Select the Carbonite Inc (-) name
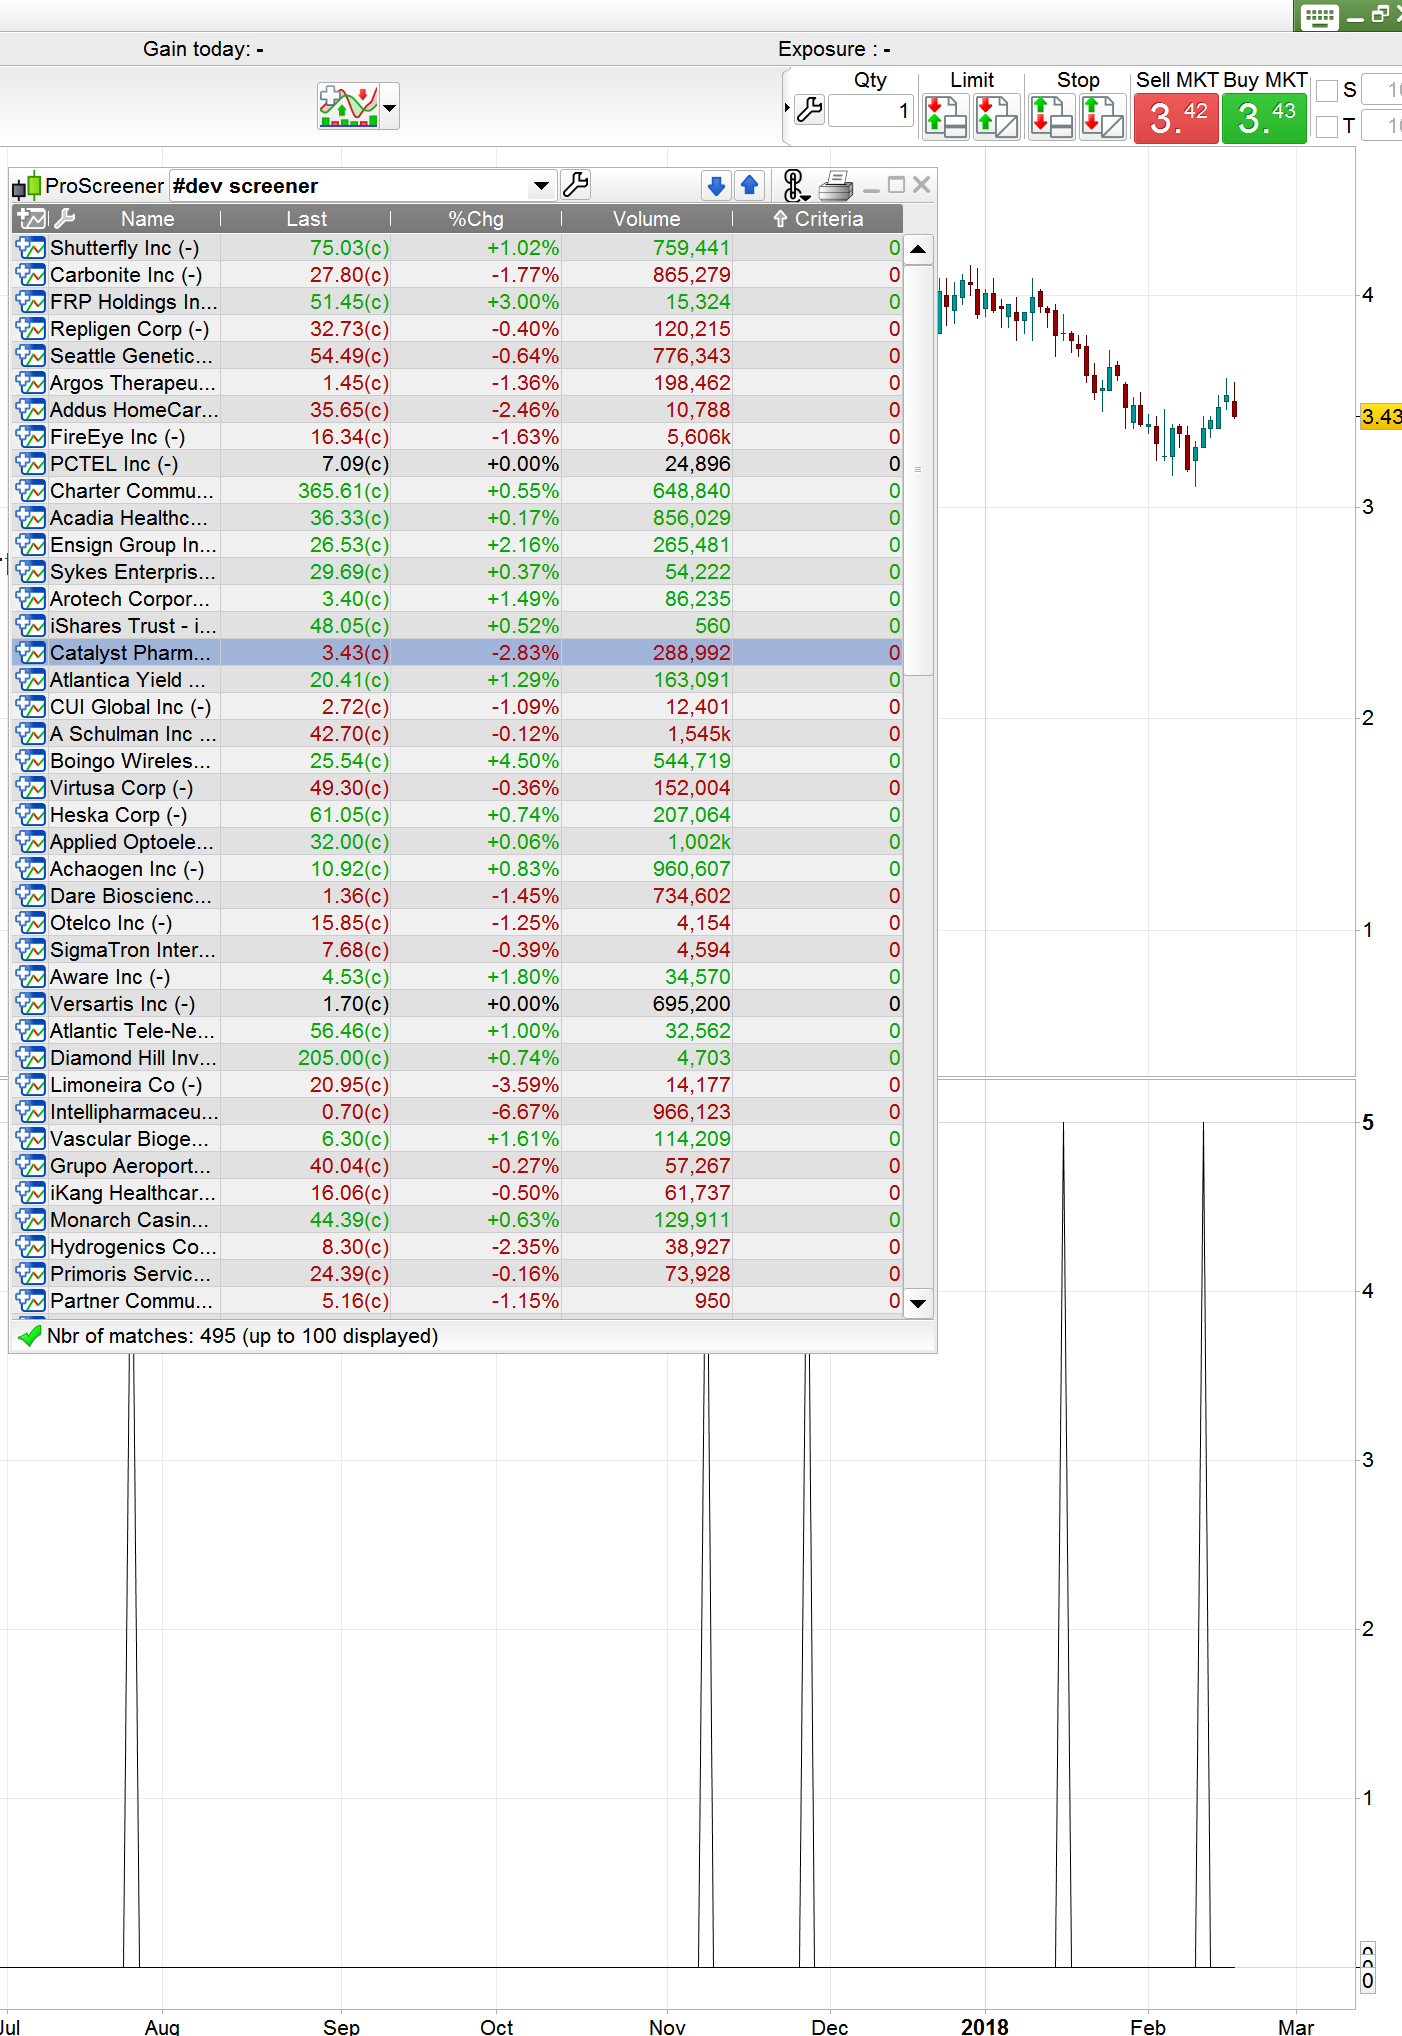This screenshot has width=1402, height=2036. (126, 275)
